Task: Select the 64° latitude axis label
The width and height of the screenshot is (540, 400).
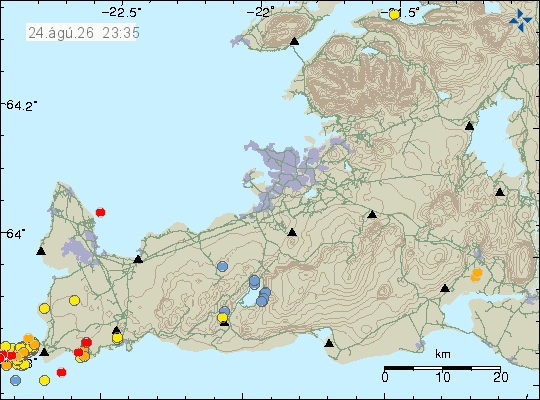Action: (15, 234)
